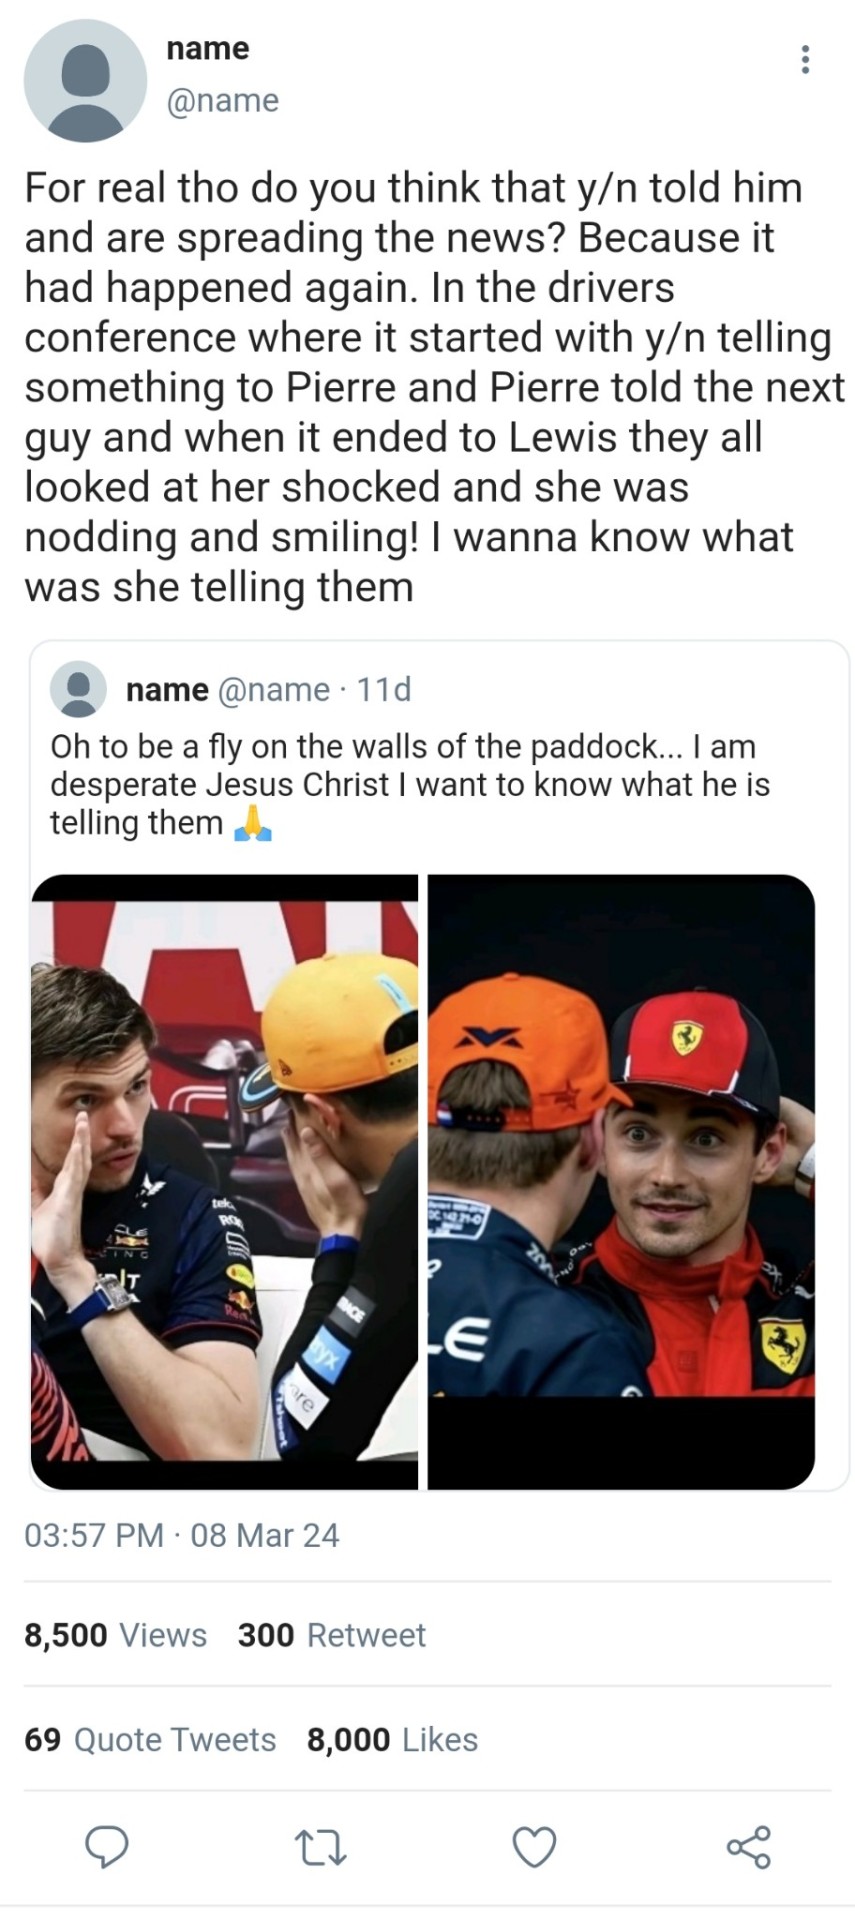View the 8,000 Likes list
This screenshot has width=855, height=1920.
(392, 1740)
